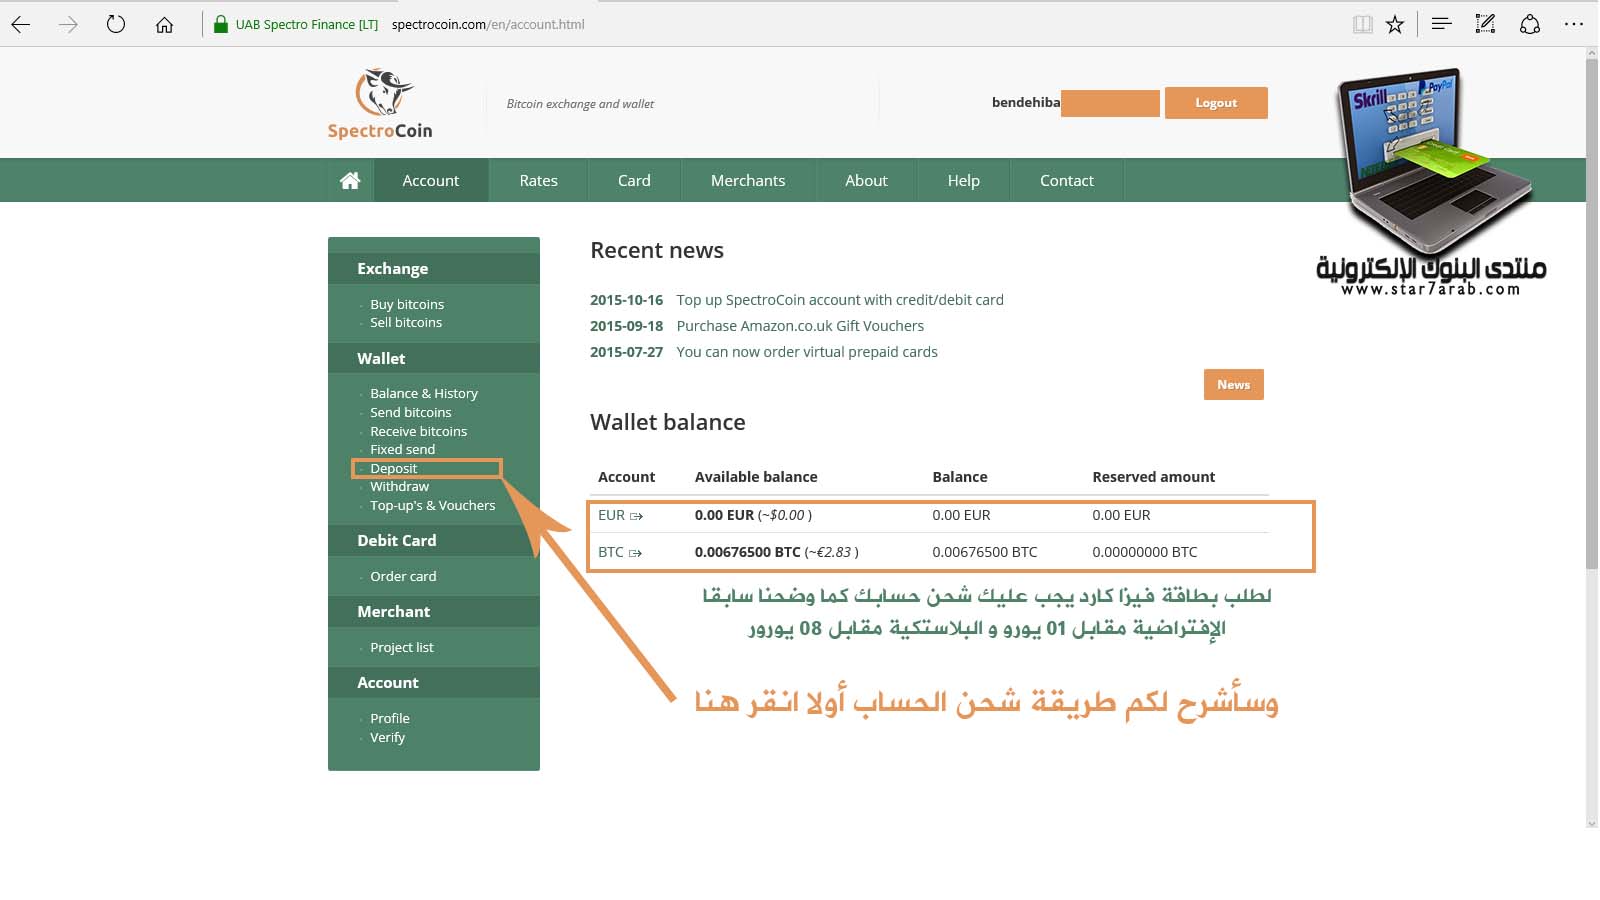Click the SpectroCoin brand name text
Viewport: 1600px width, 900px height.
point(380,131)
